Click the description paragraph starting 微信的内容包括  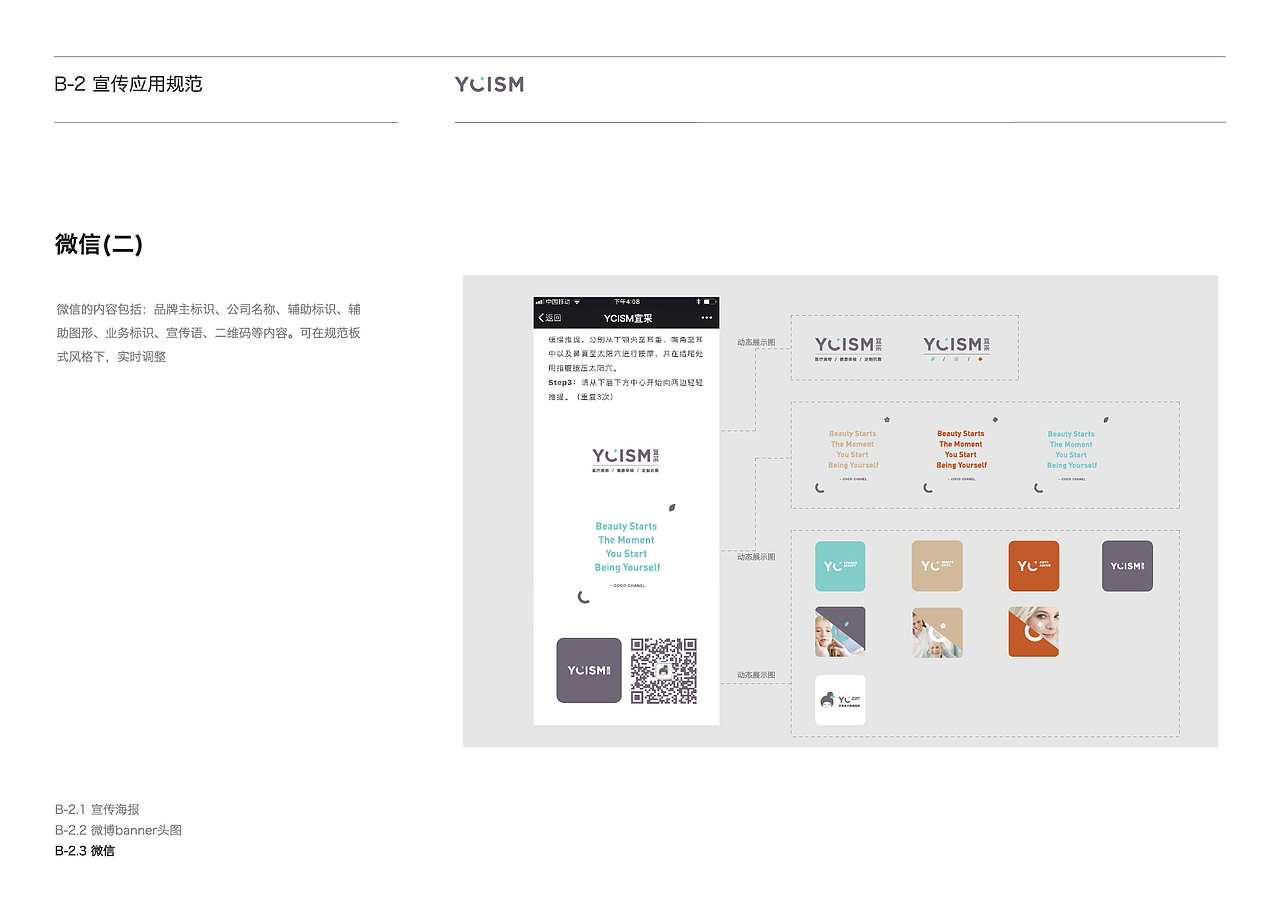click(x=208, y=332)
